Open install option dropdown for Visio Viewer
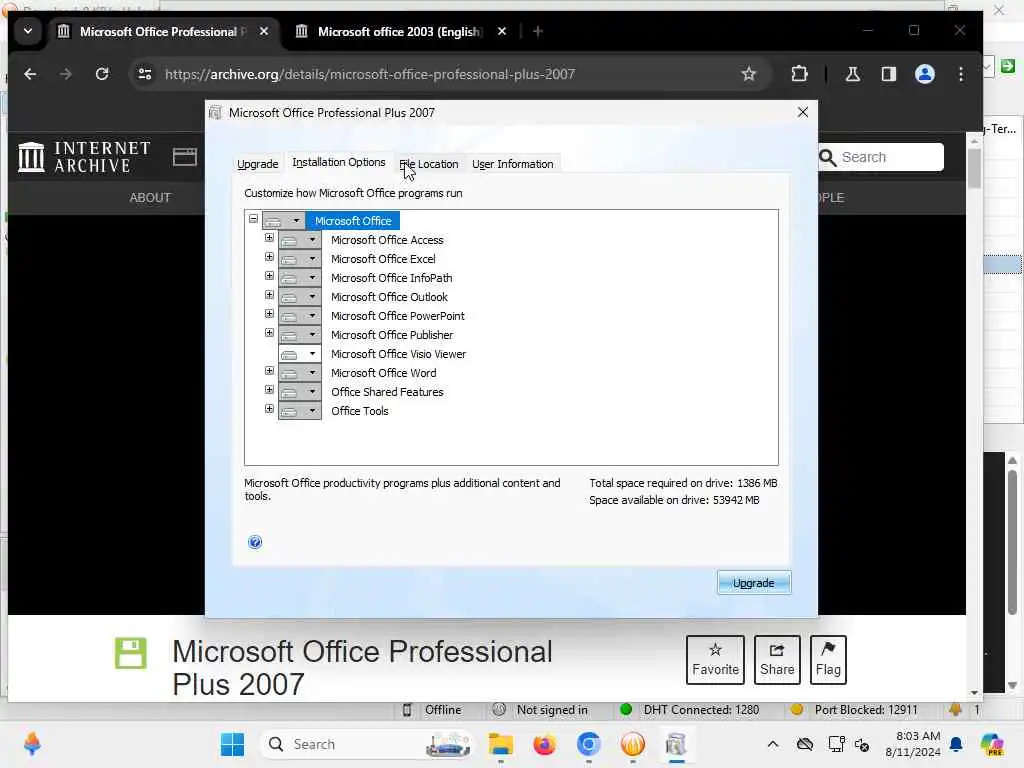Screen dimensions: 1024x768 (300, 354)
